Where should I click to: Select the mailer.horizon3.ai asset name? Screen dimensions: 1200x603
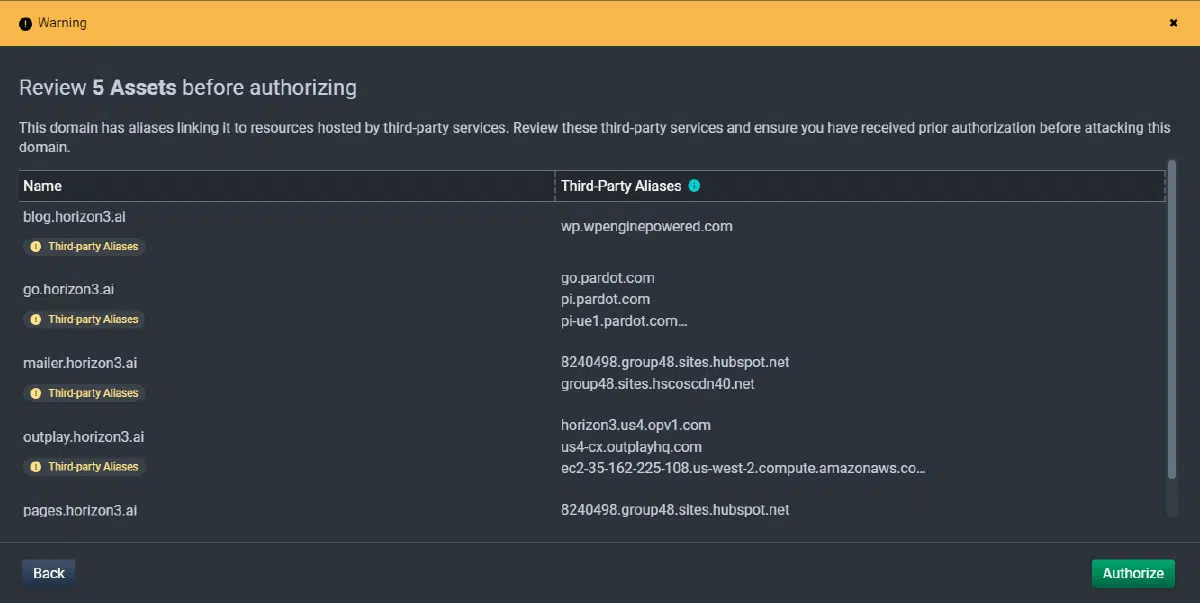click(x=80, y=362)
